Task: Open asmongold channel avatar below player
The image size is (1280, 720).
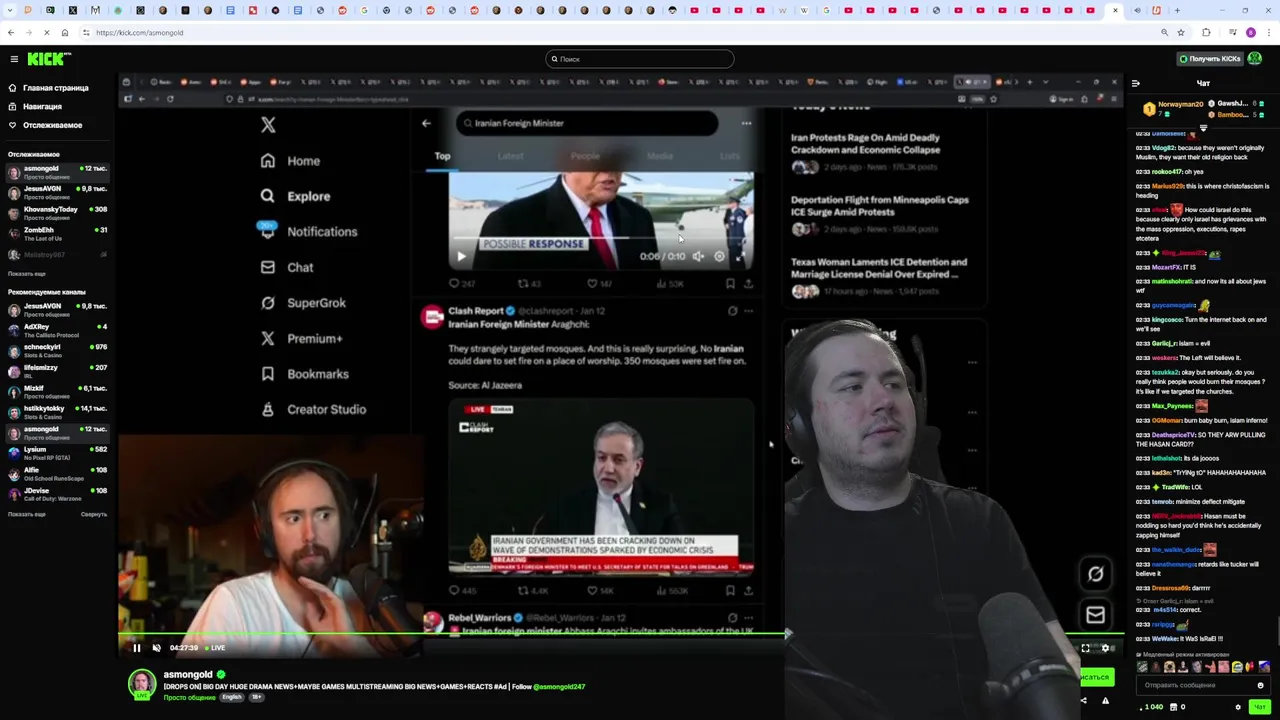Action: pyautogui.click(x=142, y=684)
